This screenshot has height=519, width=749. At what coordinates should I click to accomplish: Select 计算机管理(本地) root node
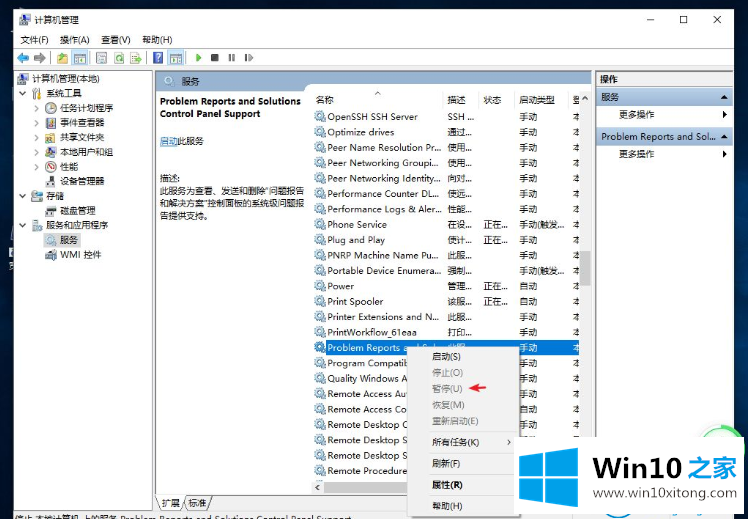point(66,78)
